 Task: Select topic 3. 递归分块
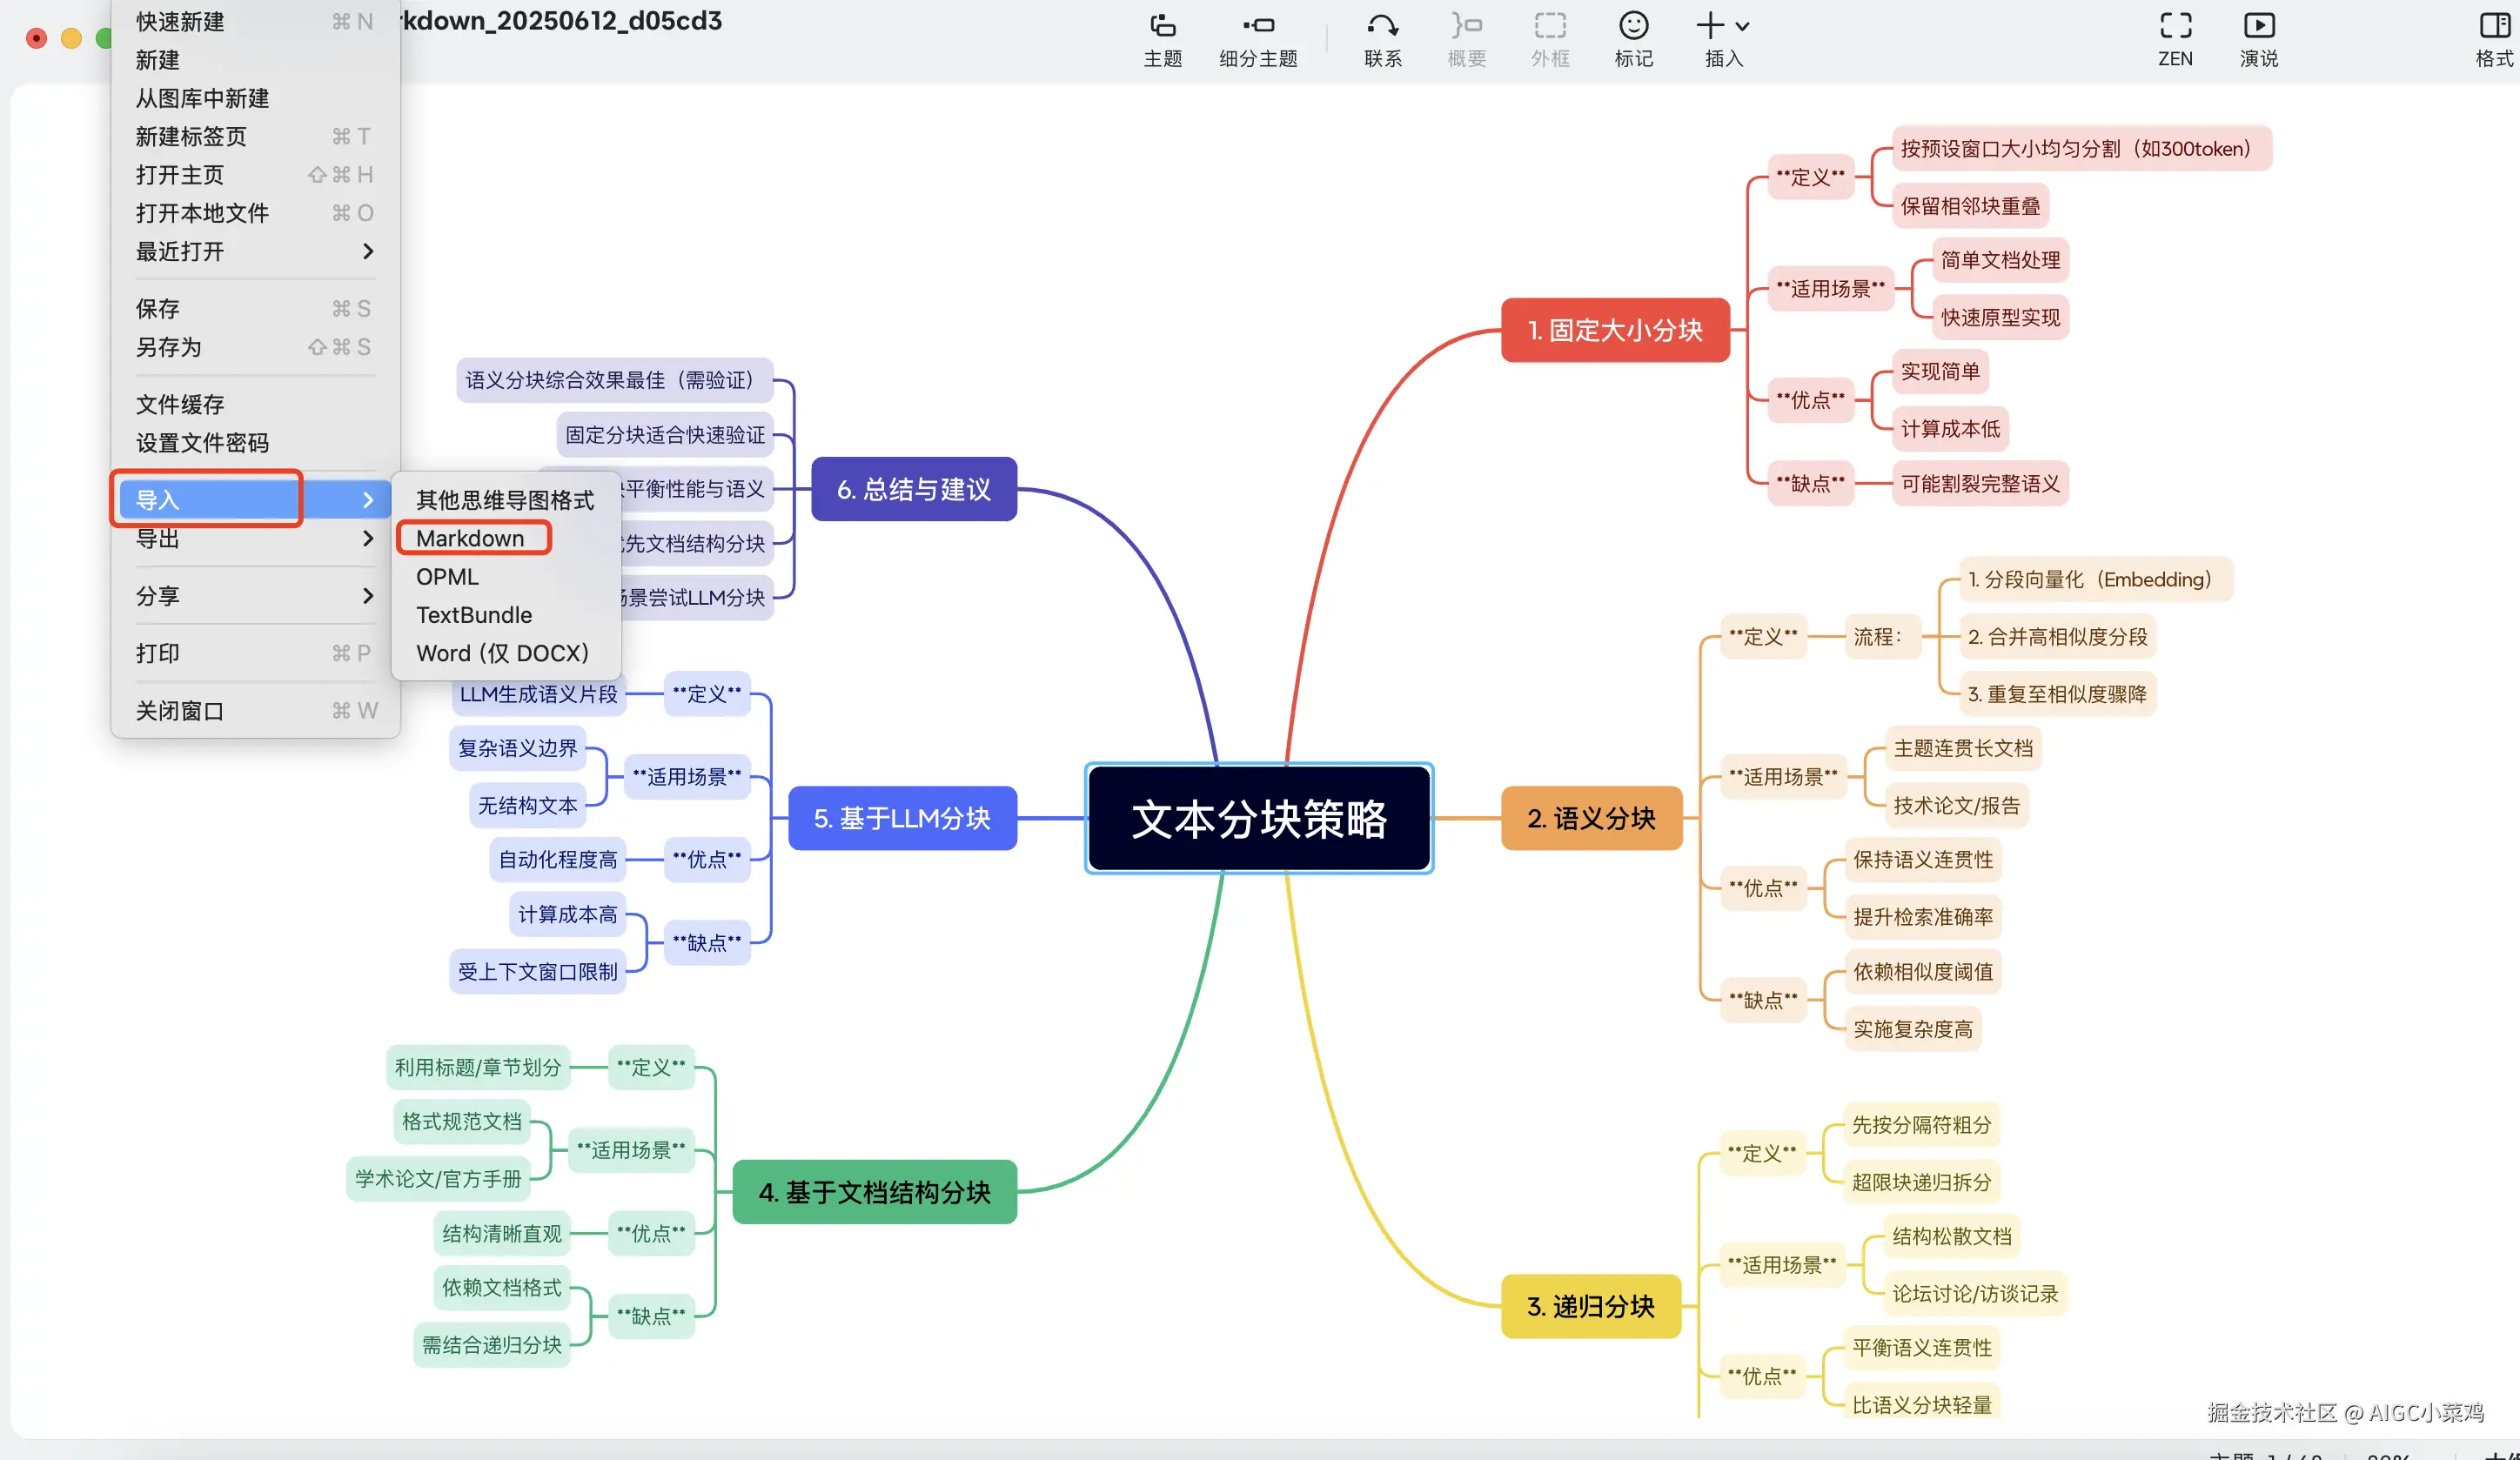[1591, 1306]
